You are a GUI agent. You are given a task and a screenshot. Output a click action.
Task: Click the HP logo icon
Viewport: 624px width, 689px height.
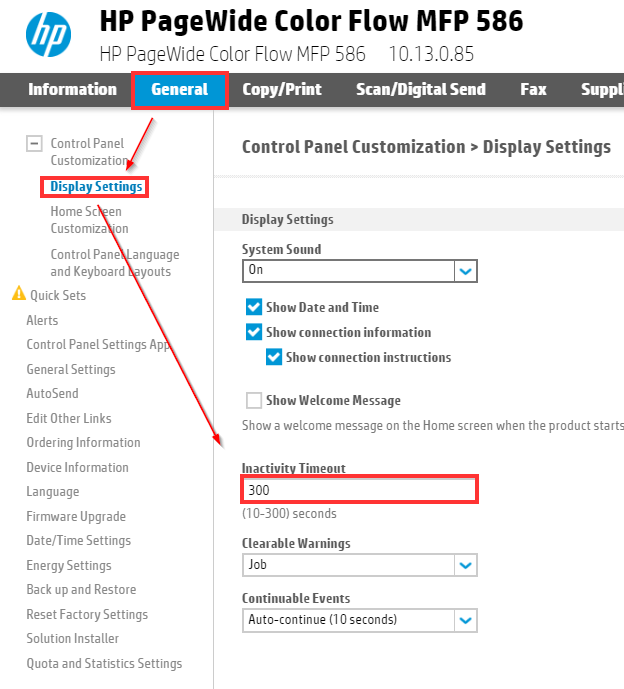click(x=49, y=36)
